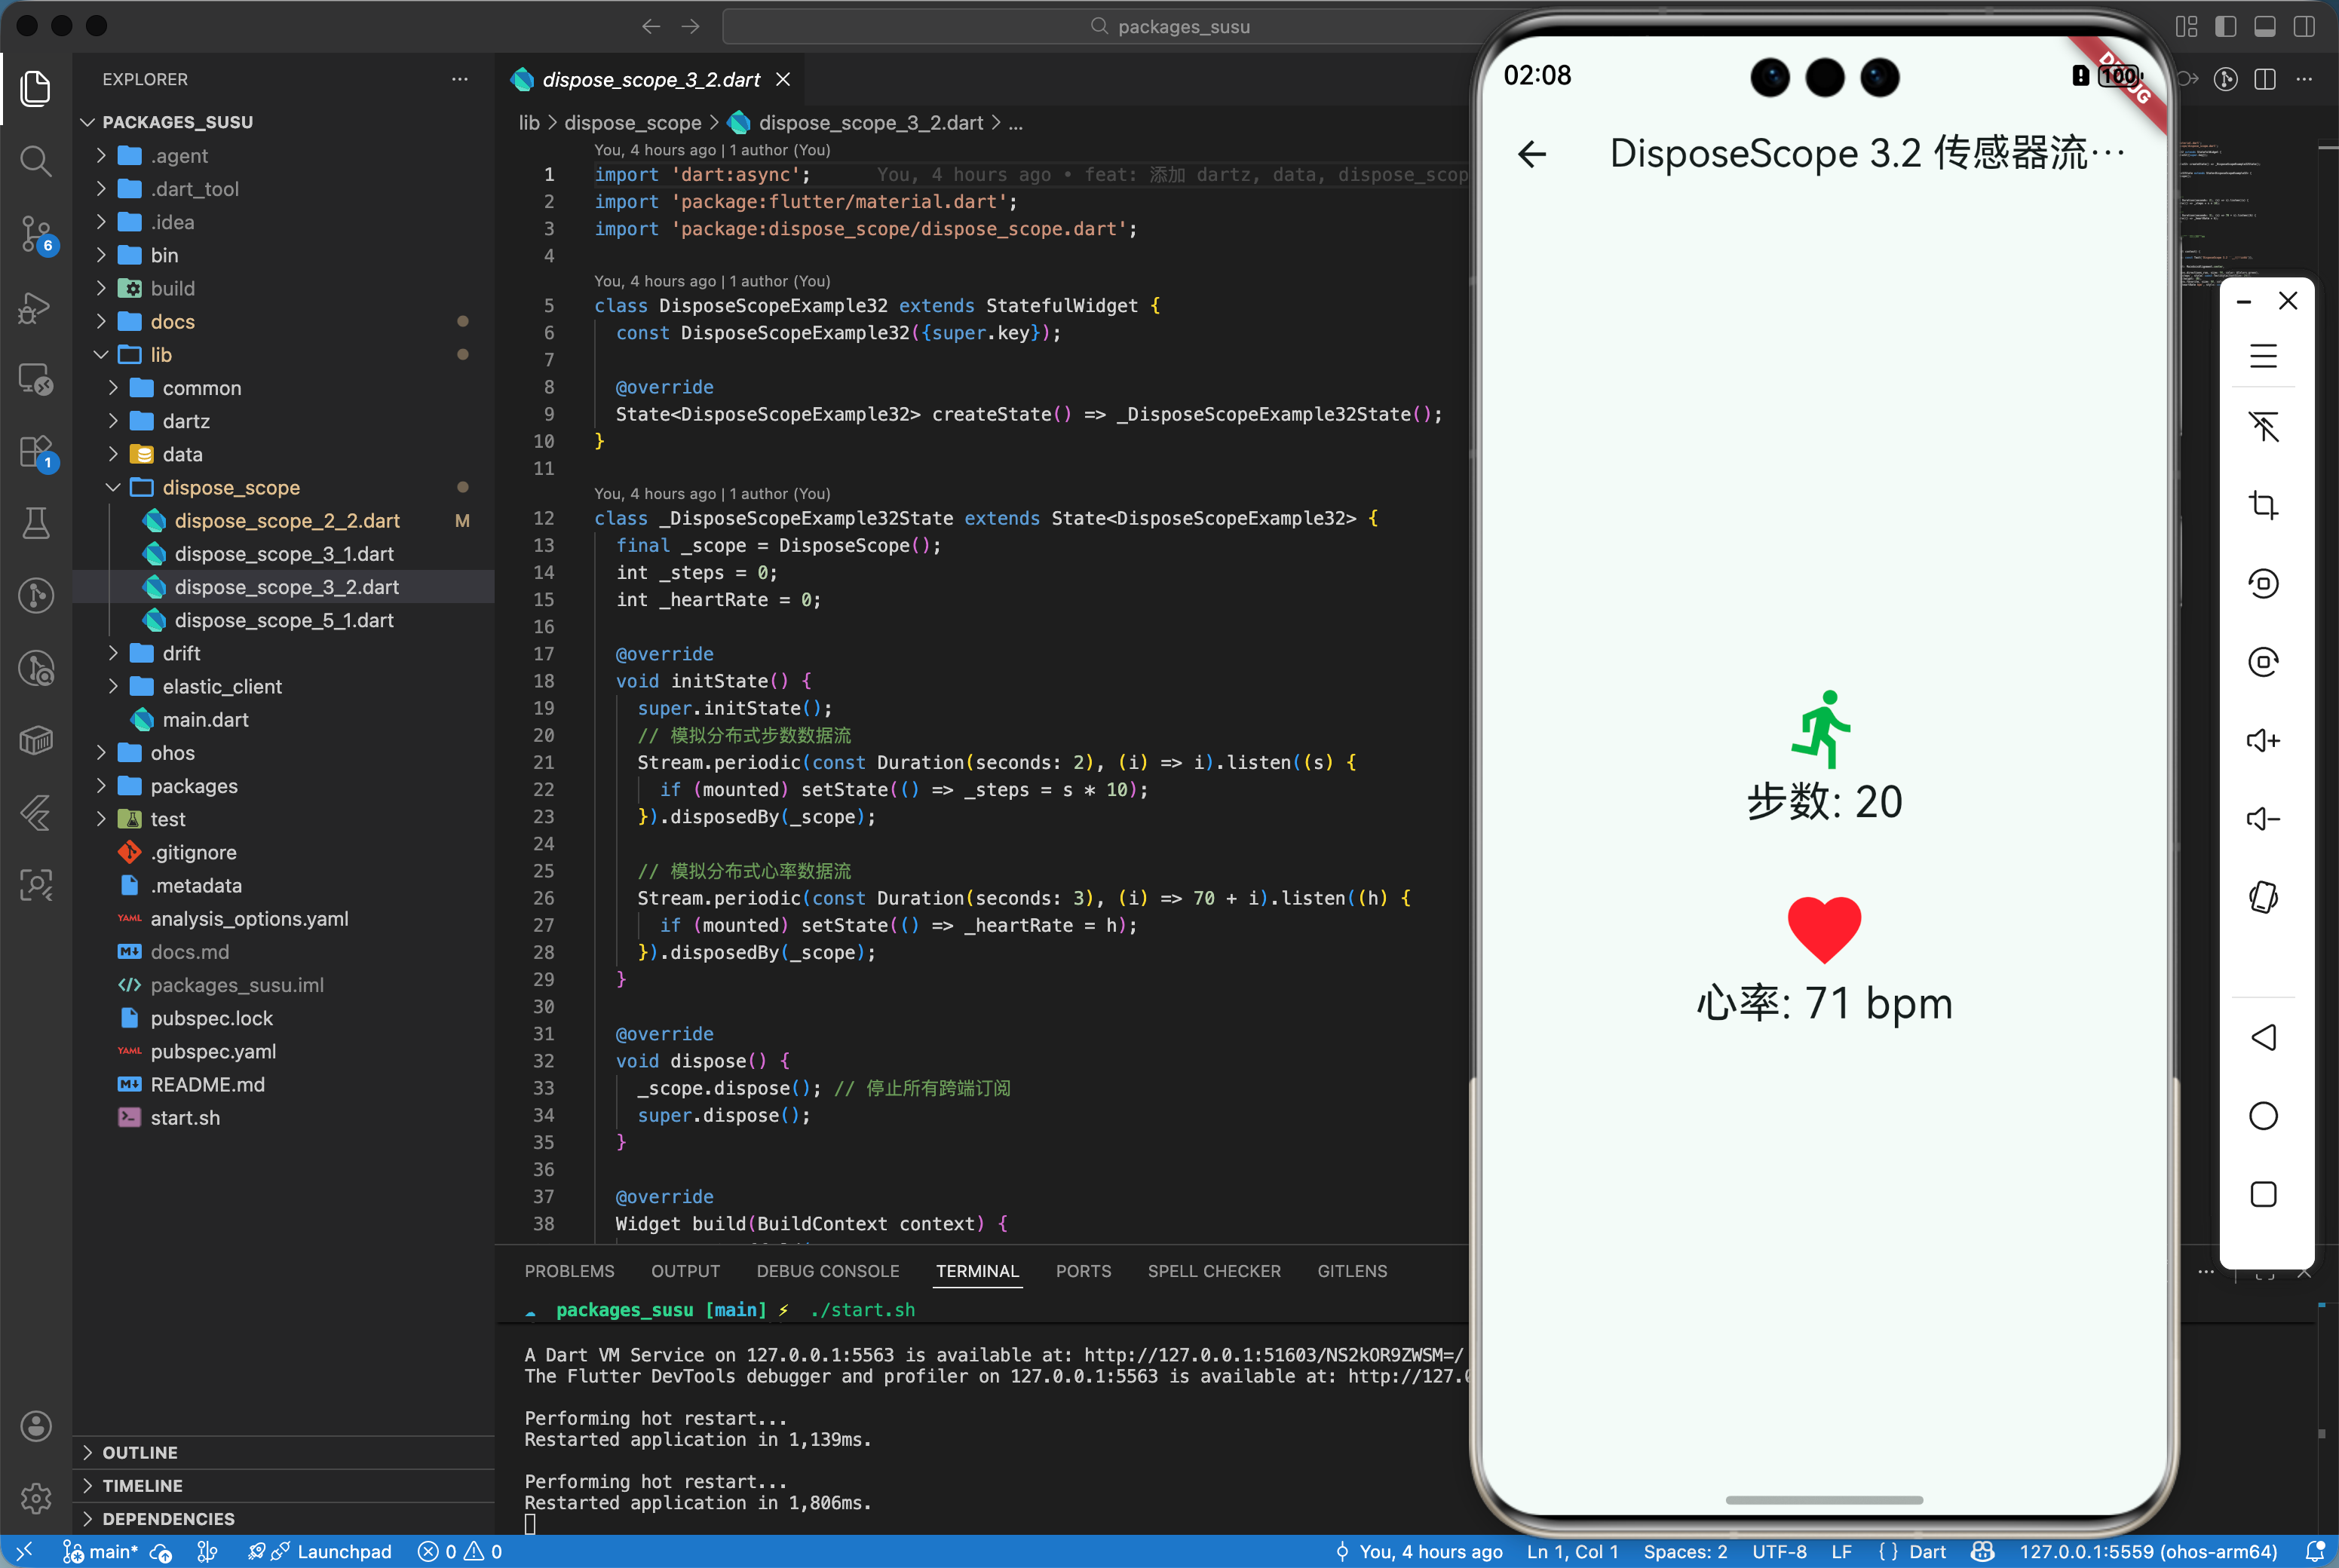Switch to the PROBLEMS panel tab
The image size is (2339, 1568).
[x=569, y=1271]
